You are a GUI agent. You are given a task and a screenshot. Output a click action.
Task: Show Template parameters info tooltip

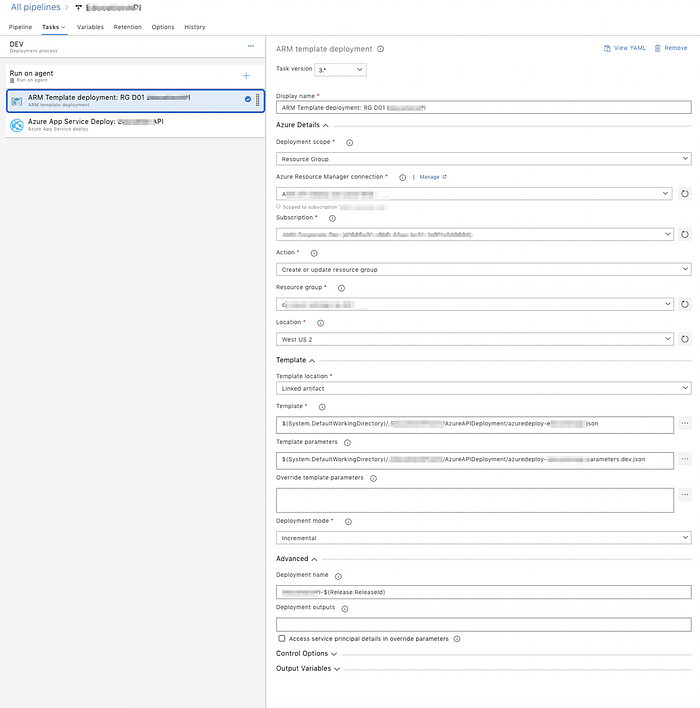click(347, 443)
